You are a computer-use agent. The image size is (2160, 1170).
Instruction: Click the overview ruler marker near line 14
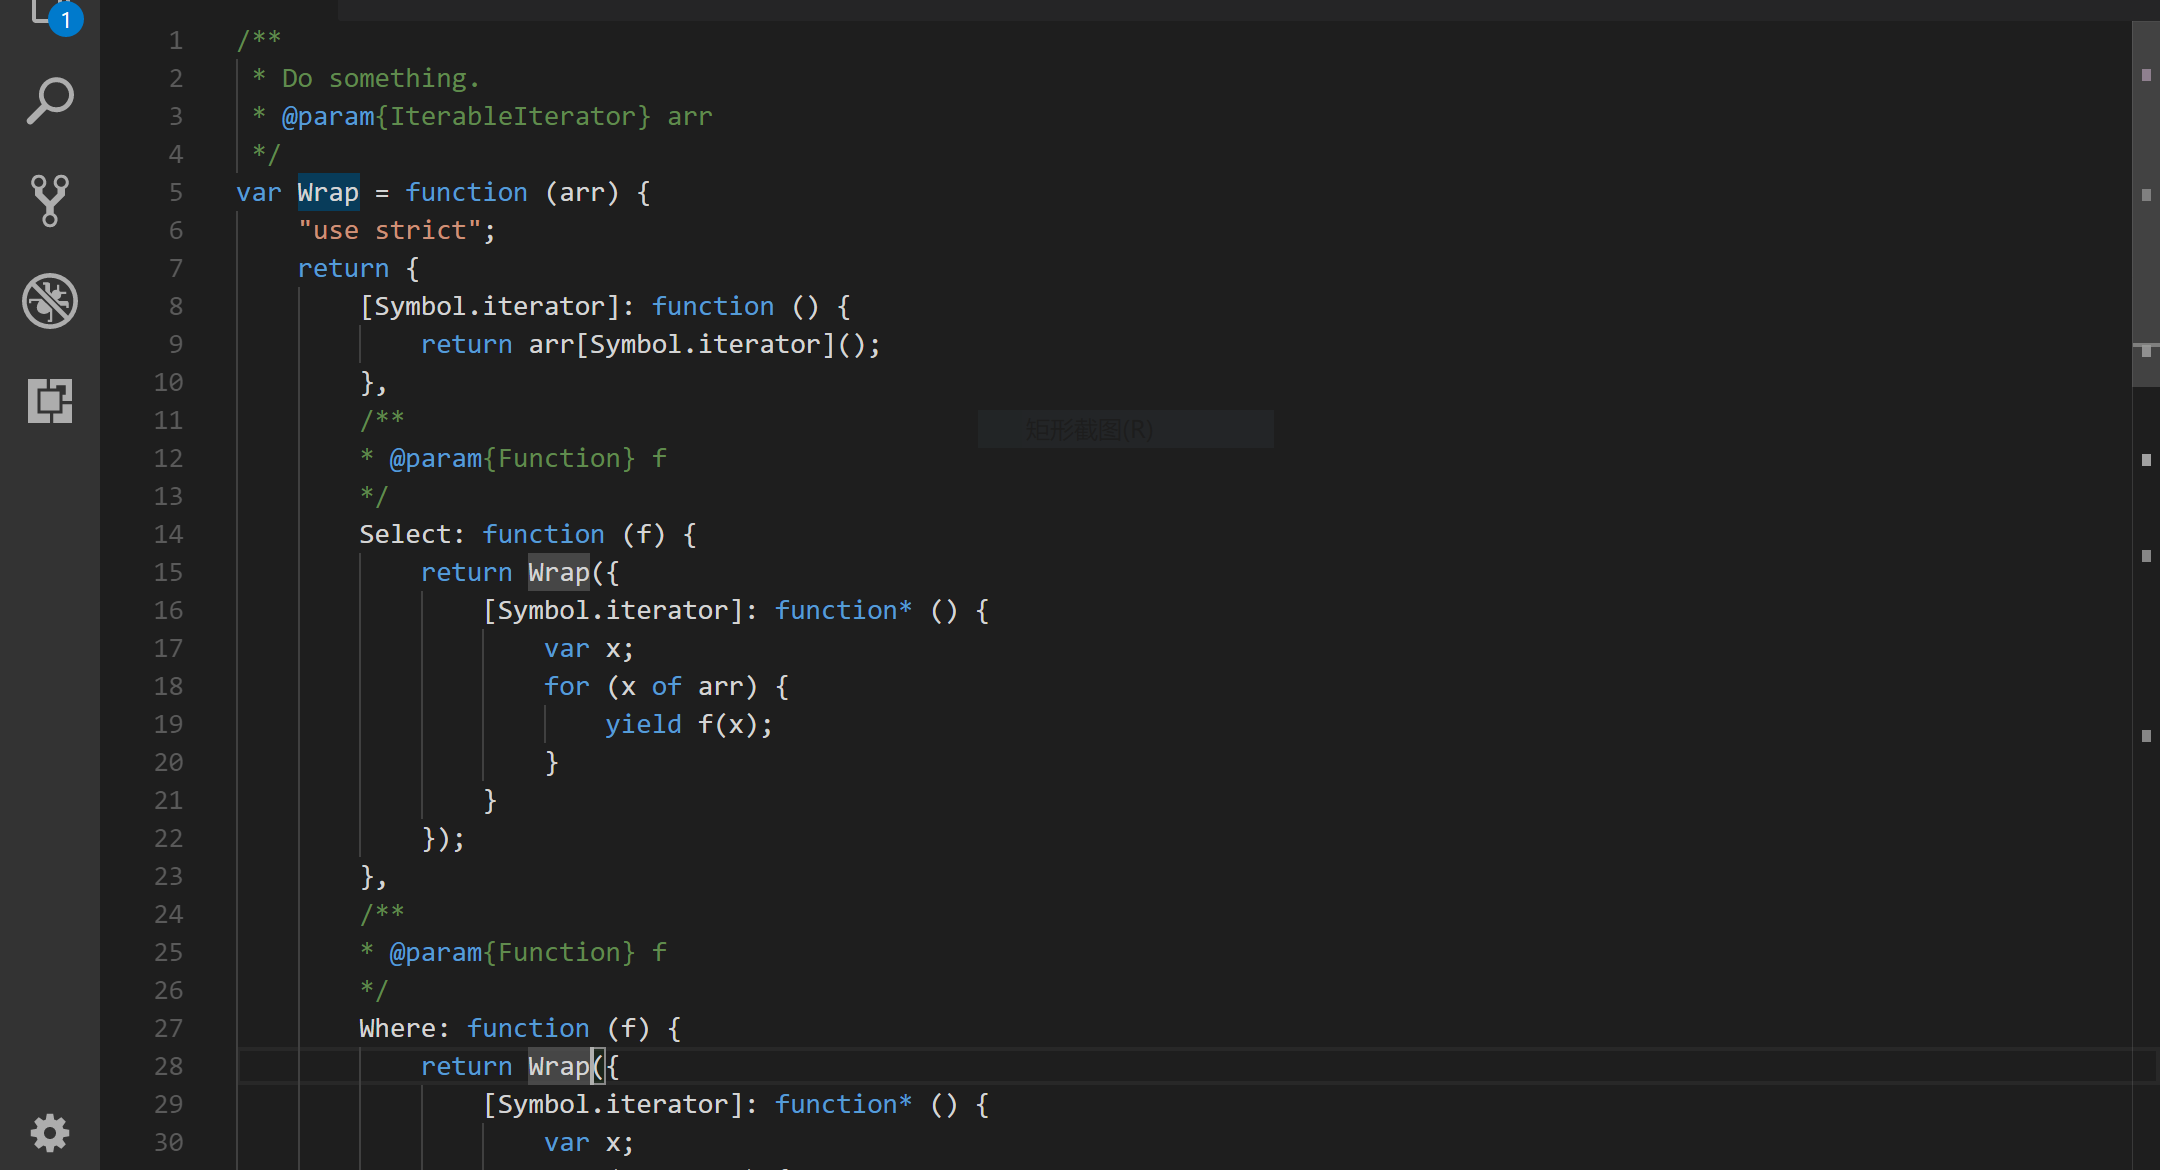[x=2146, y=555]
